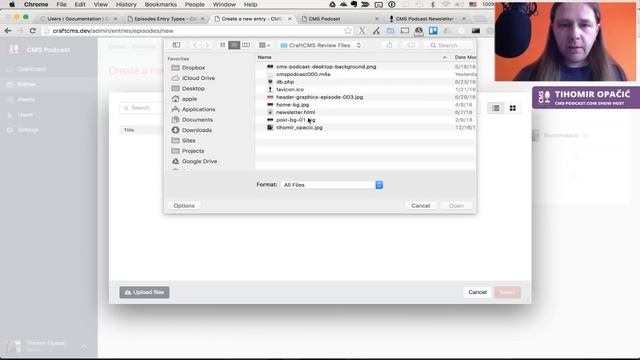Open the History menu
This screenshot has width=640, height=360.
126,4
